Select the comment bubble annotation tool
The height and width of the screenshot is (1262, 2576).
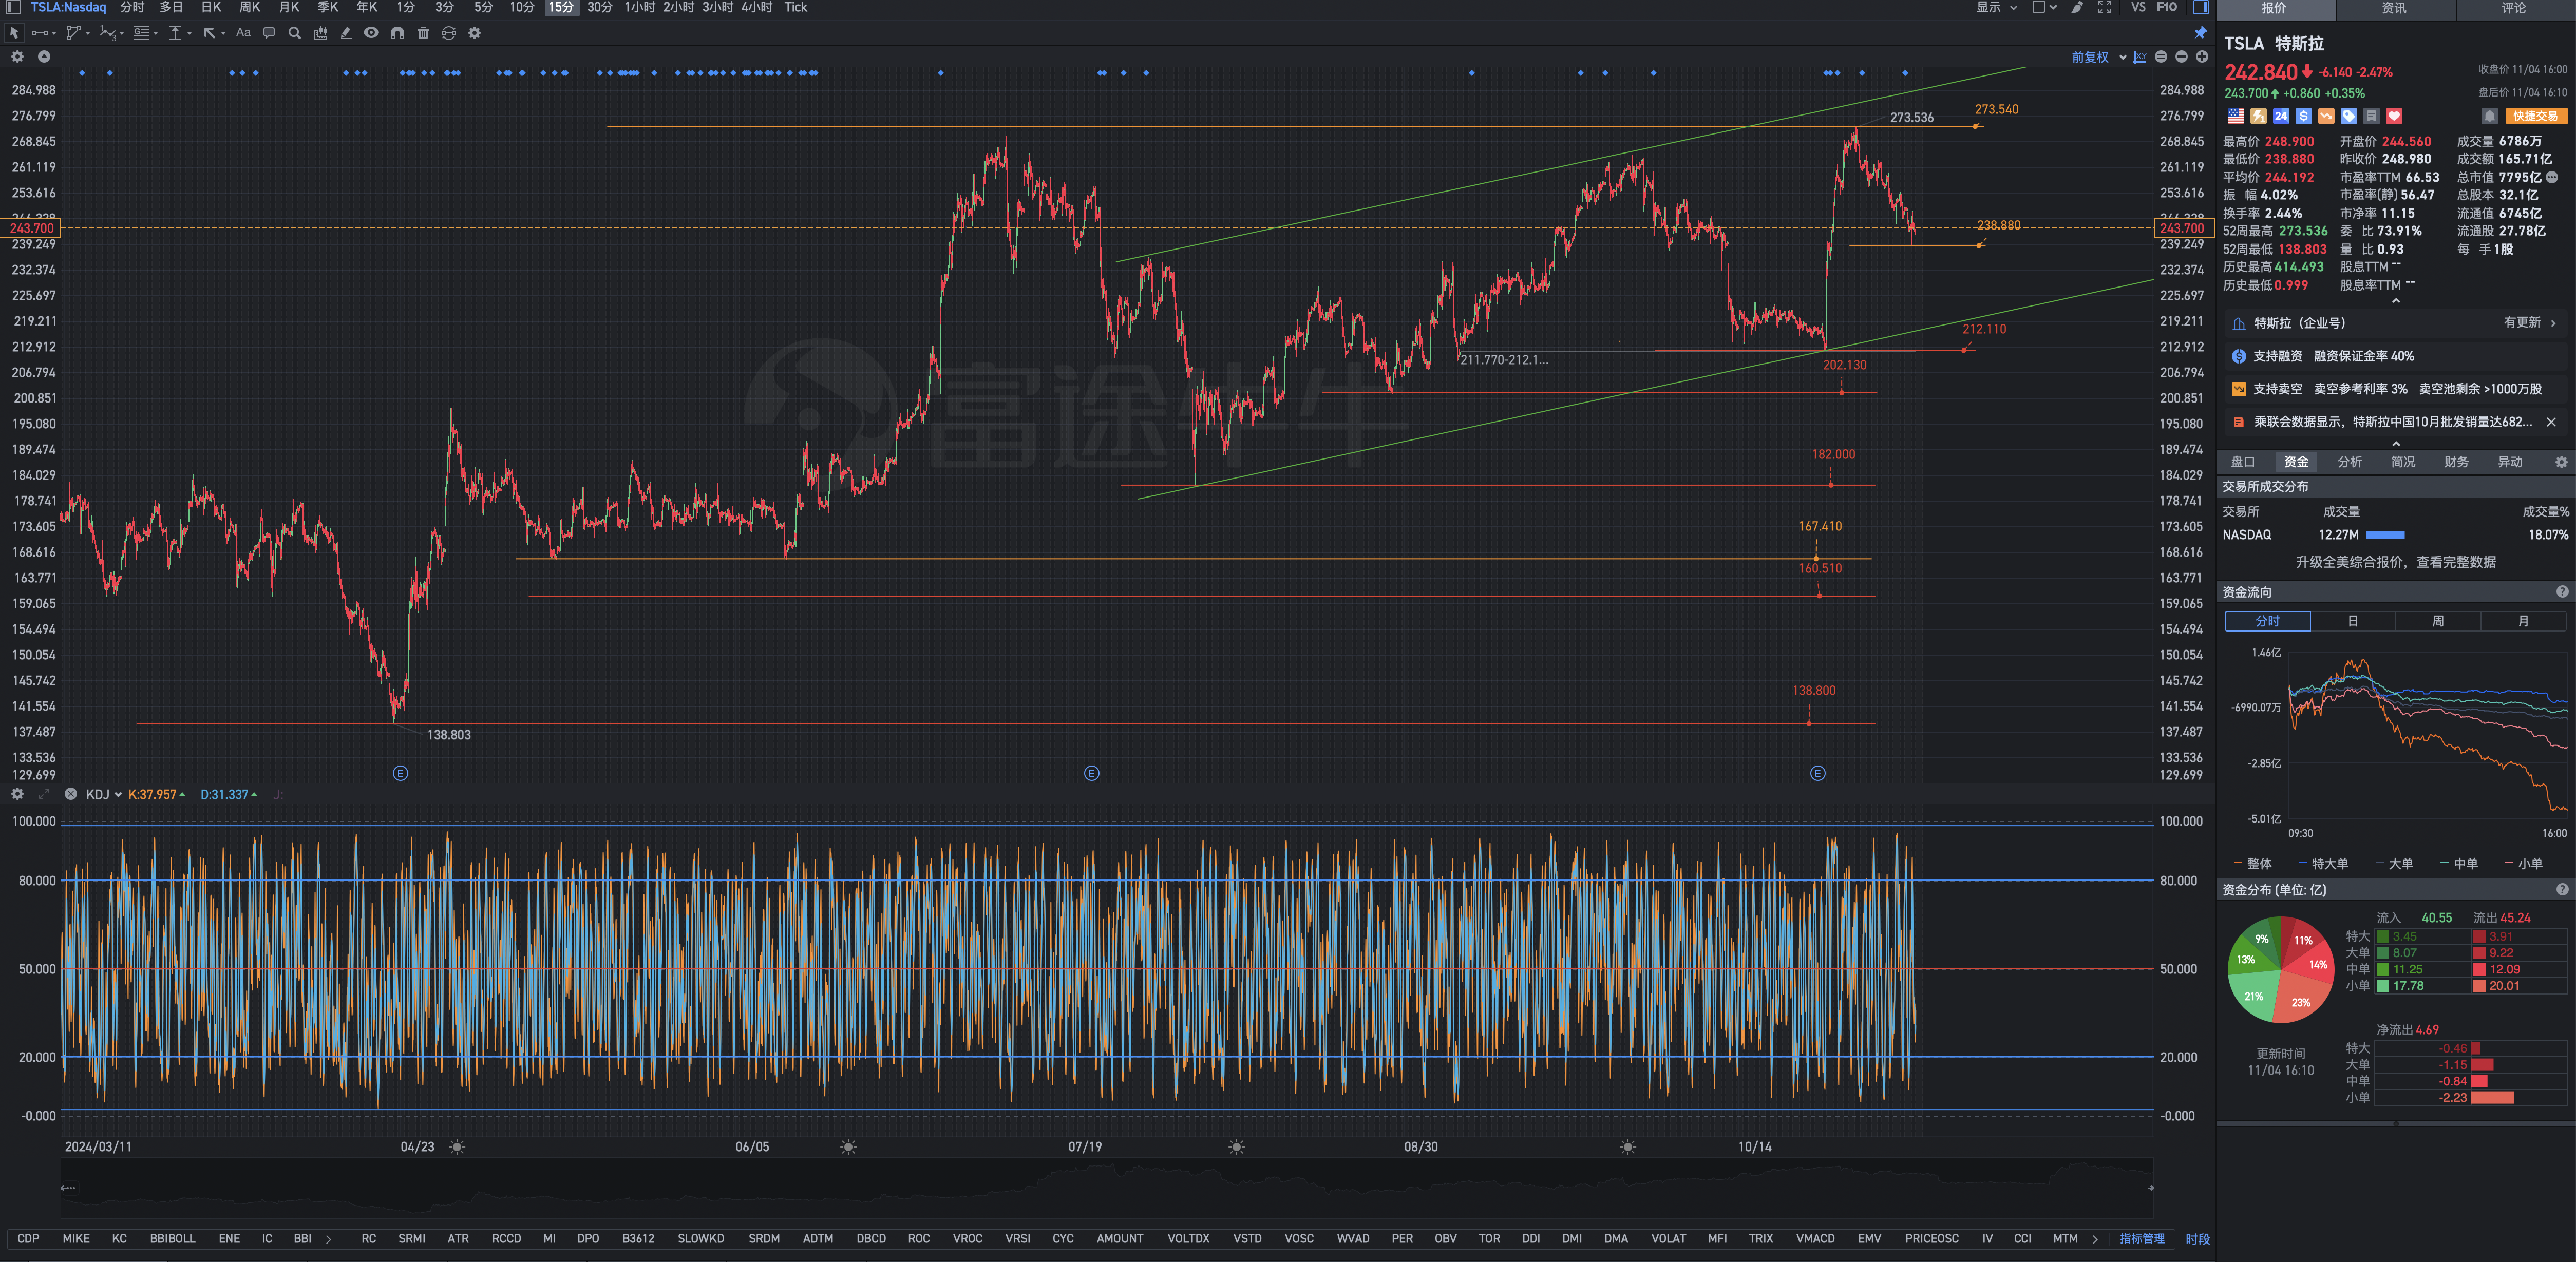pyautogui.click(x=269, y=33)
